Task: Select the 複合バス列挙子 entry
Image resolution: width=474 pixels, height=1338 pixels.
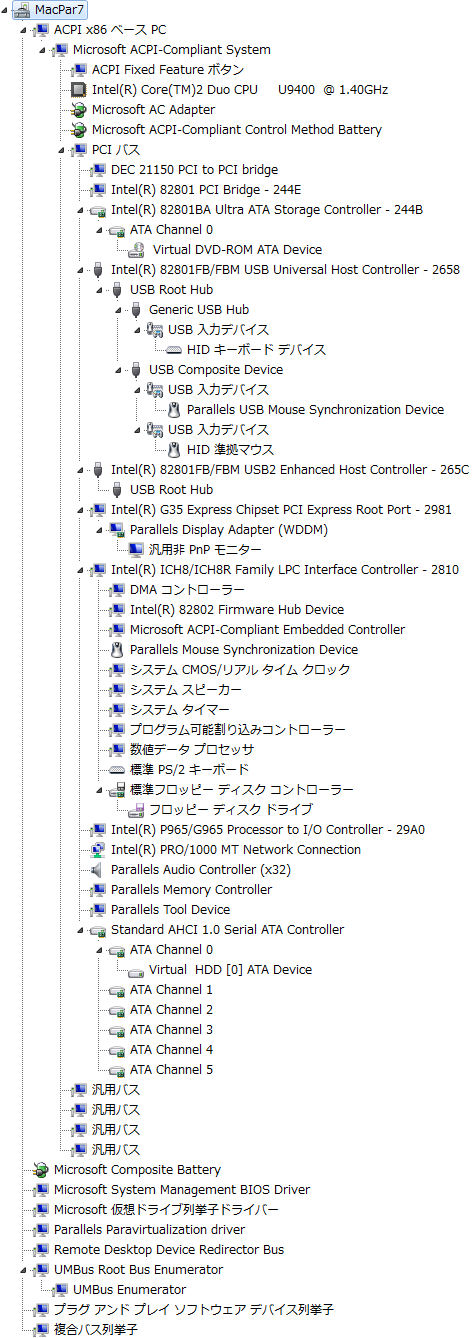Action: click(95, 1330)
